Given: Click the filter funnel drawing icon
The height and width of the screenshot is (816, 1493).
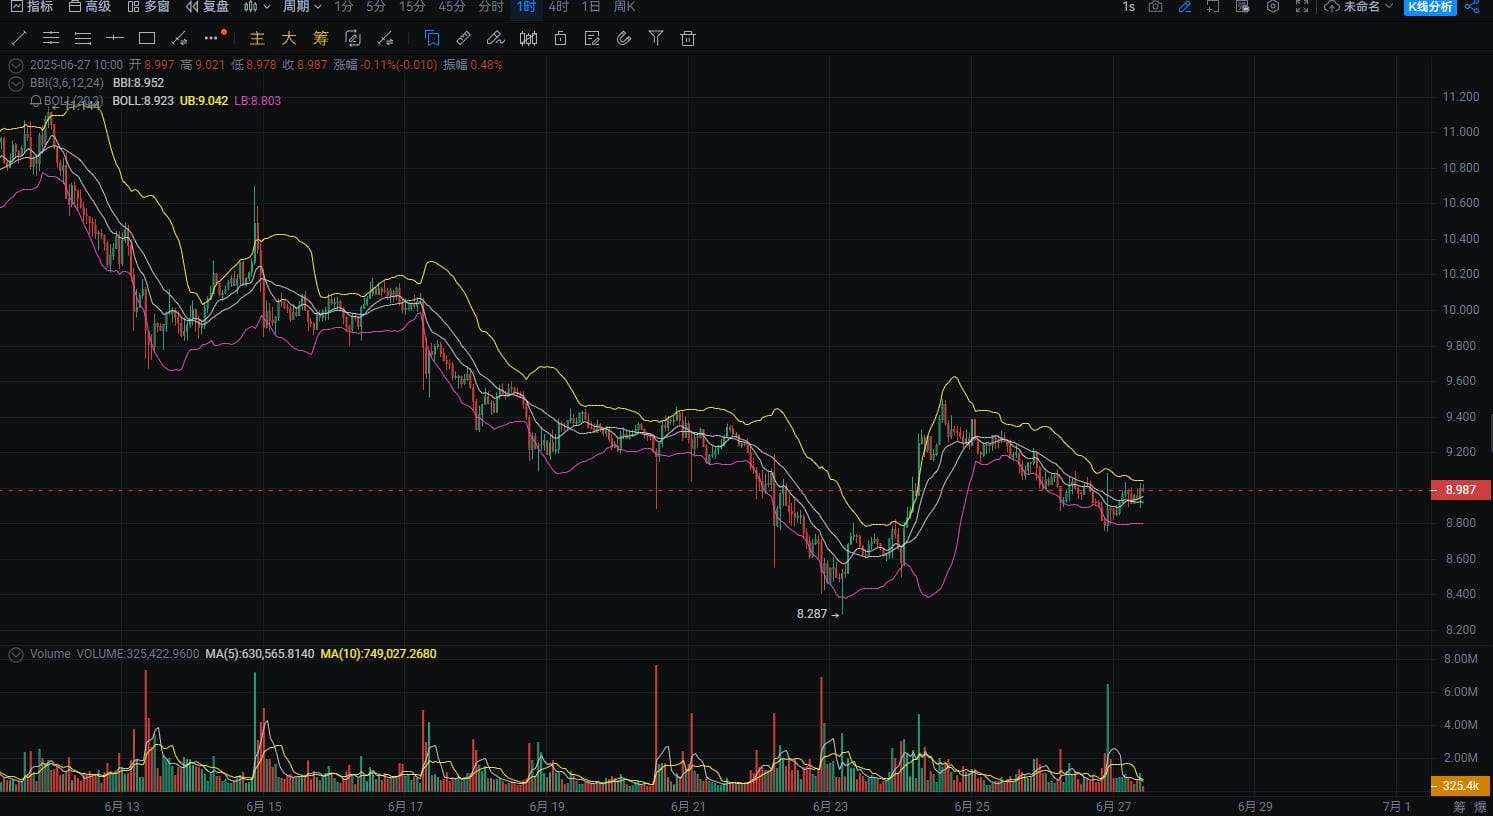Looking at the screenshot, I should pos(656,38).
